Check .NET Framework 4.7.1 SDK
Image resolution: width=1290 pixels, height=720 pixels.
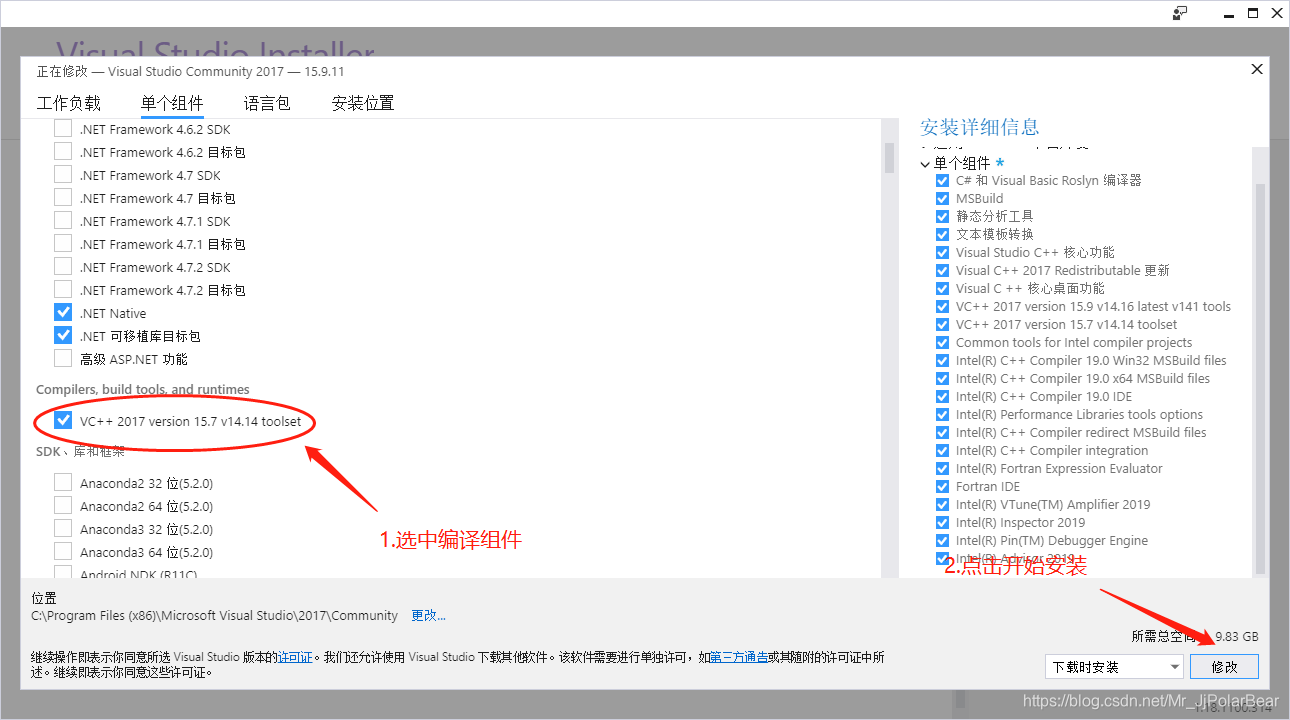[x=63, y=221]
